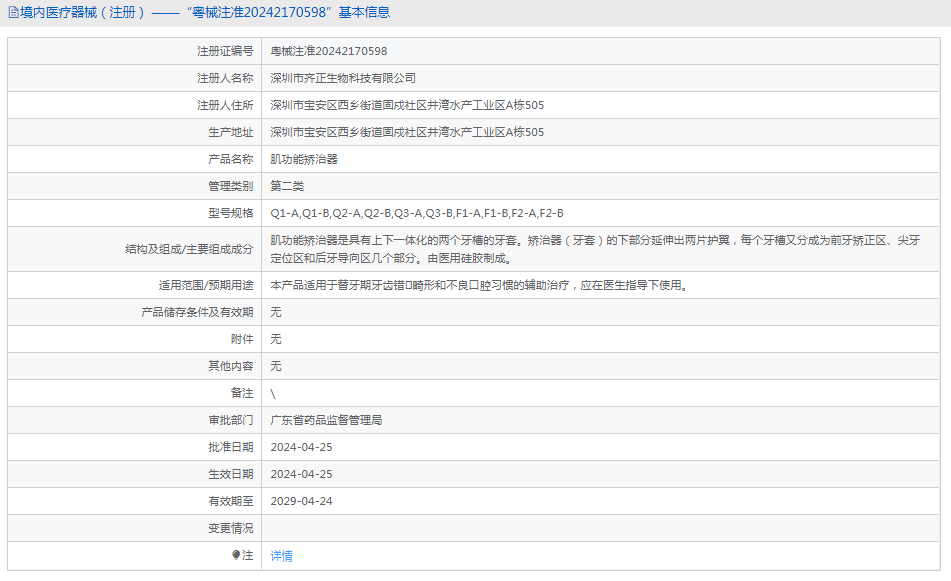
Task: Click the address value in 生产地址 row
Action: [x=407, y=132]
